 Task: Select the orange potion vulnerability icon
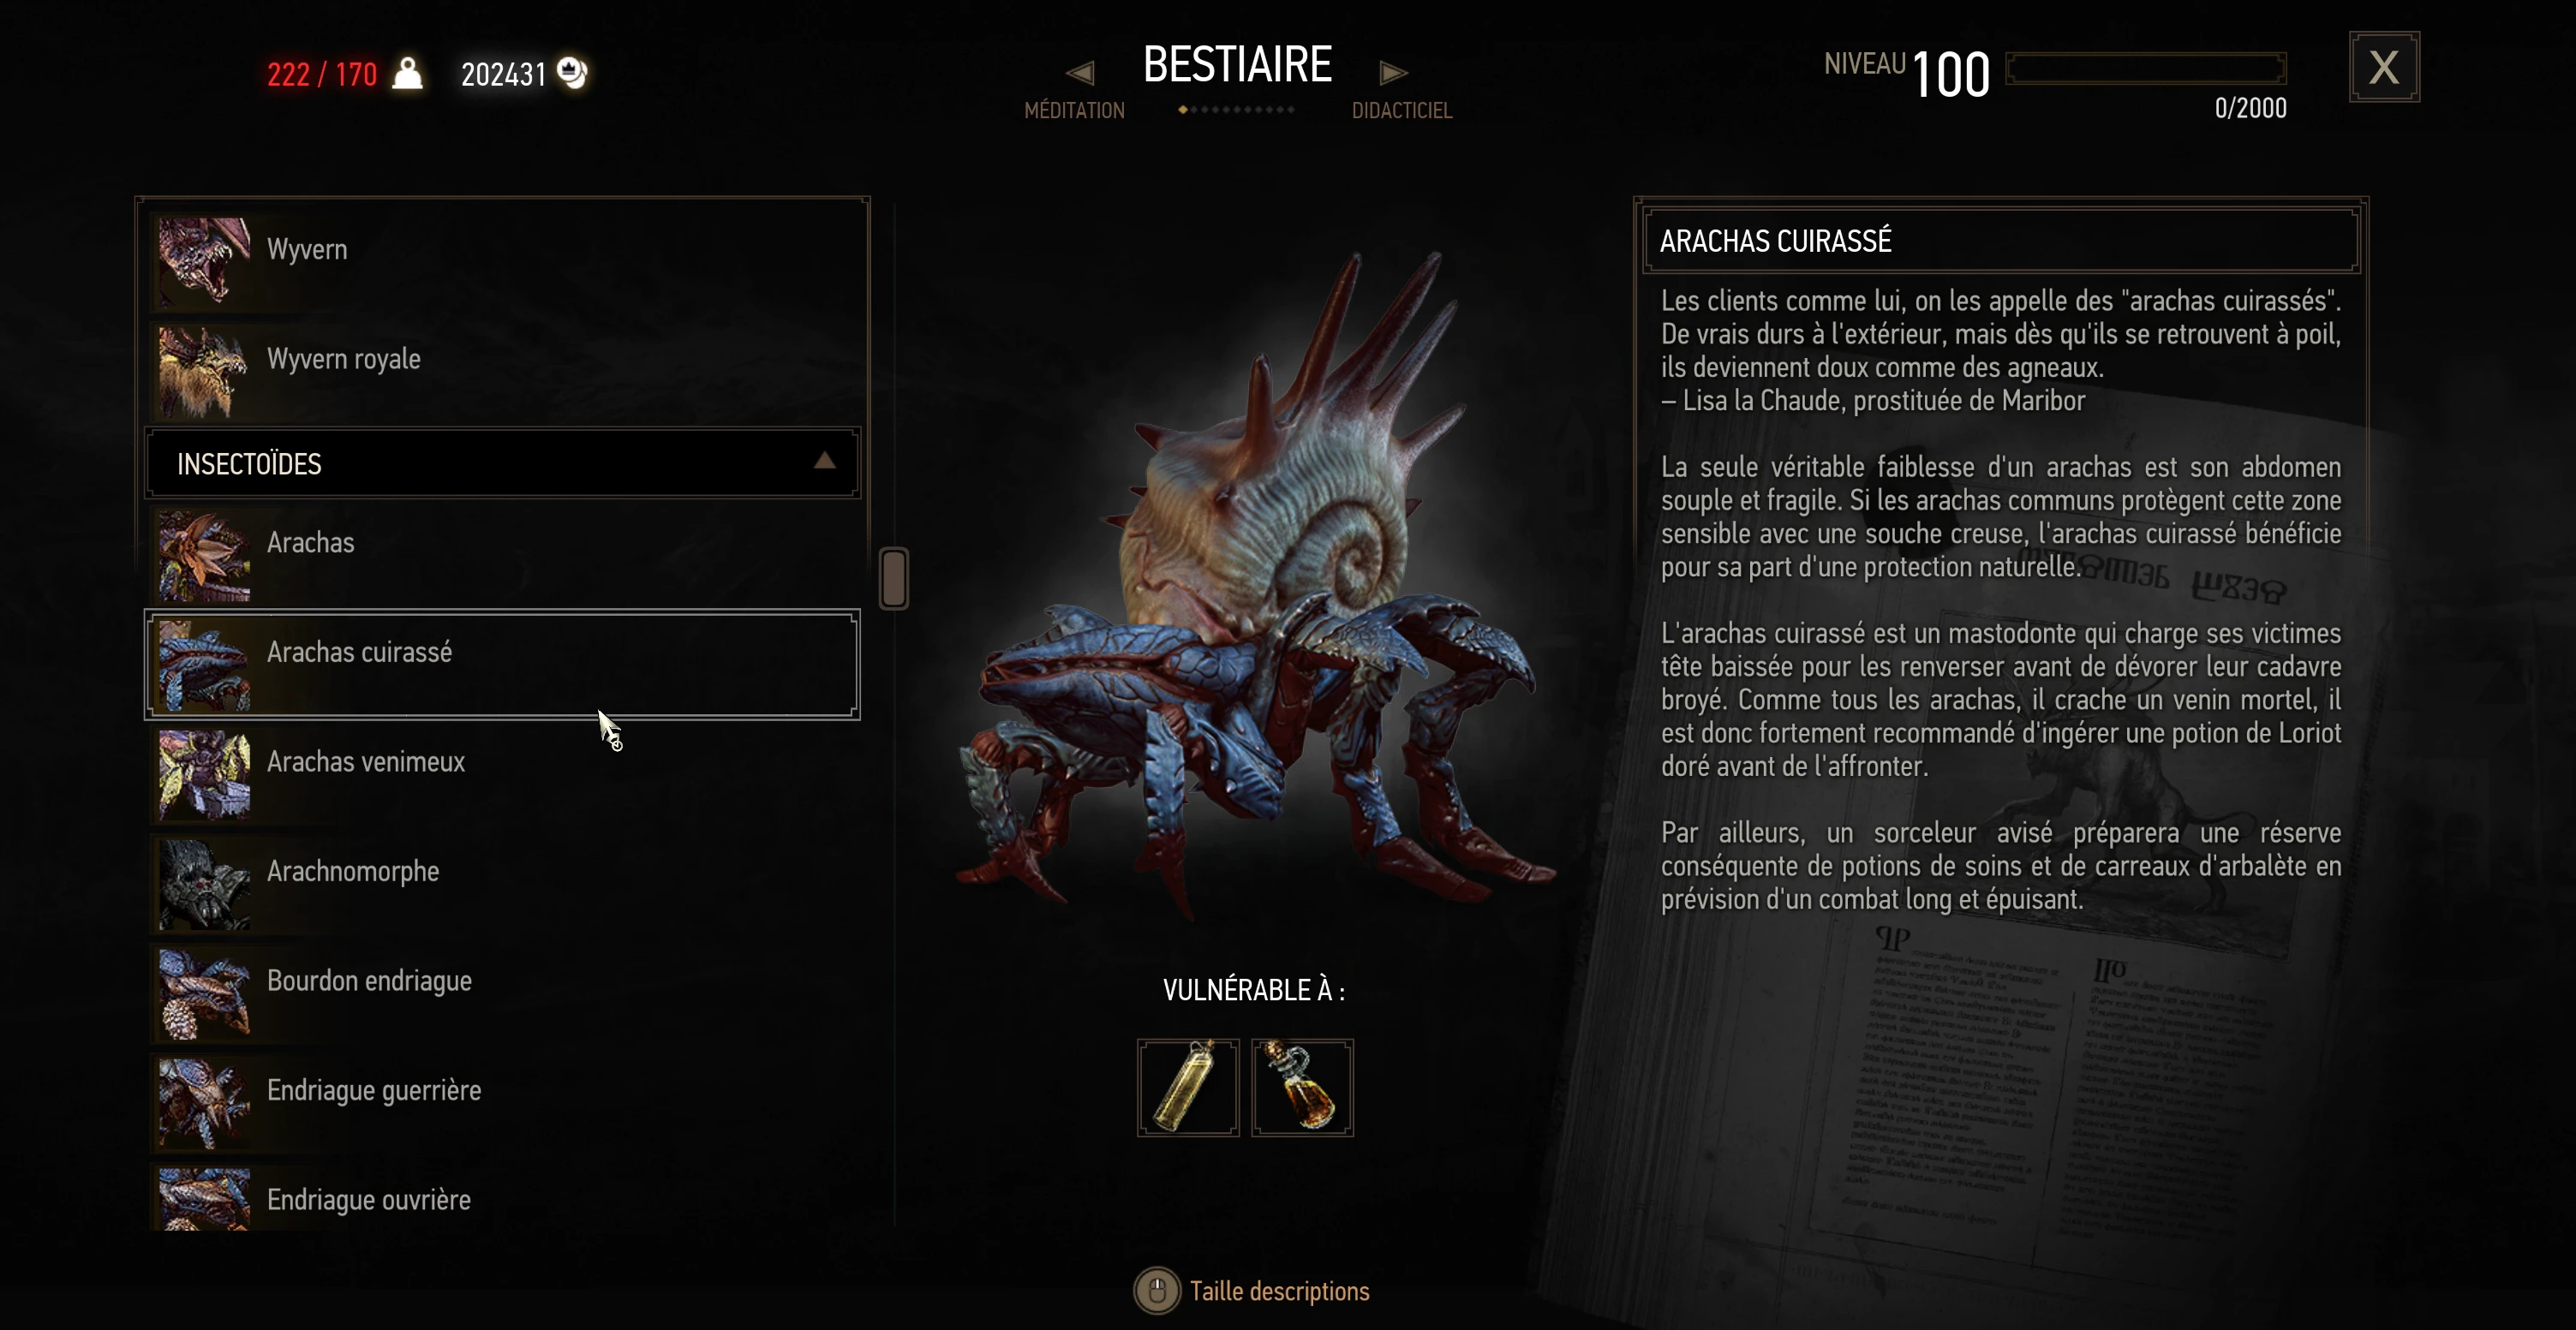point(1302,1087)
